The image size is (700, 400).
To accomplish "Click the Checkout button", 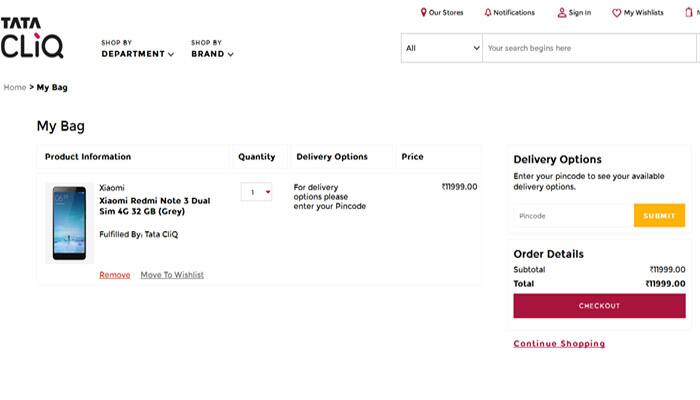I will click(599, 306).
